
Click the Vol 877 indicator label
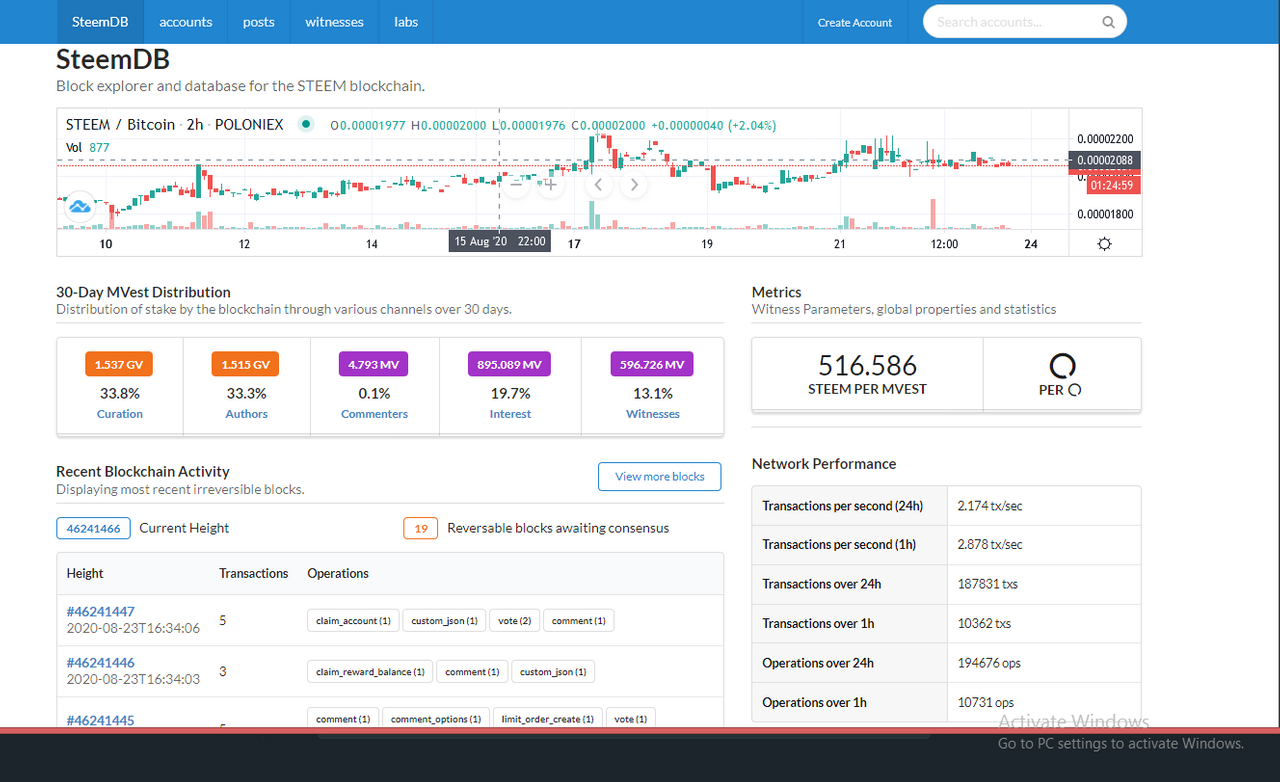coord(88,147)
